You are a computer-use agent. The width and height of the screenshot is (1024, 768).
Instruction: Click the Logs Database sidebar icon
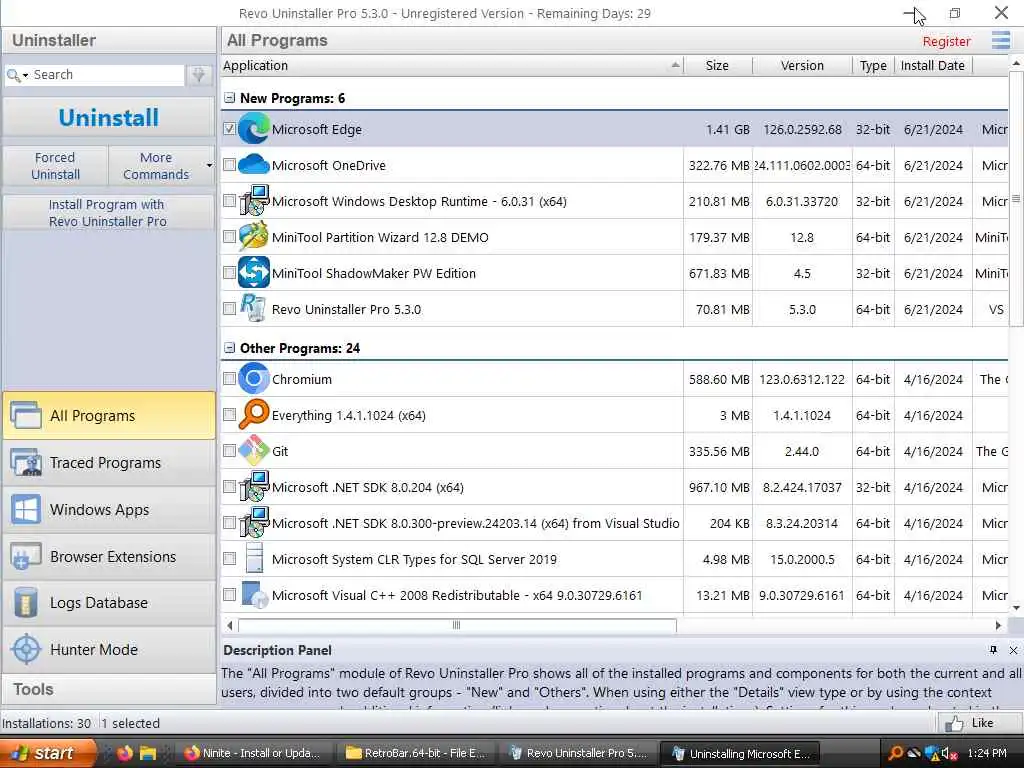(26, 603)
